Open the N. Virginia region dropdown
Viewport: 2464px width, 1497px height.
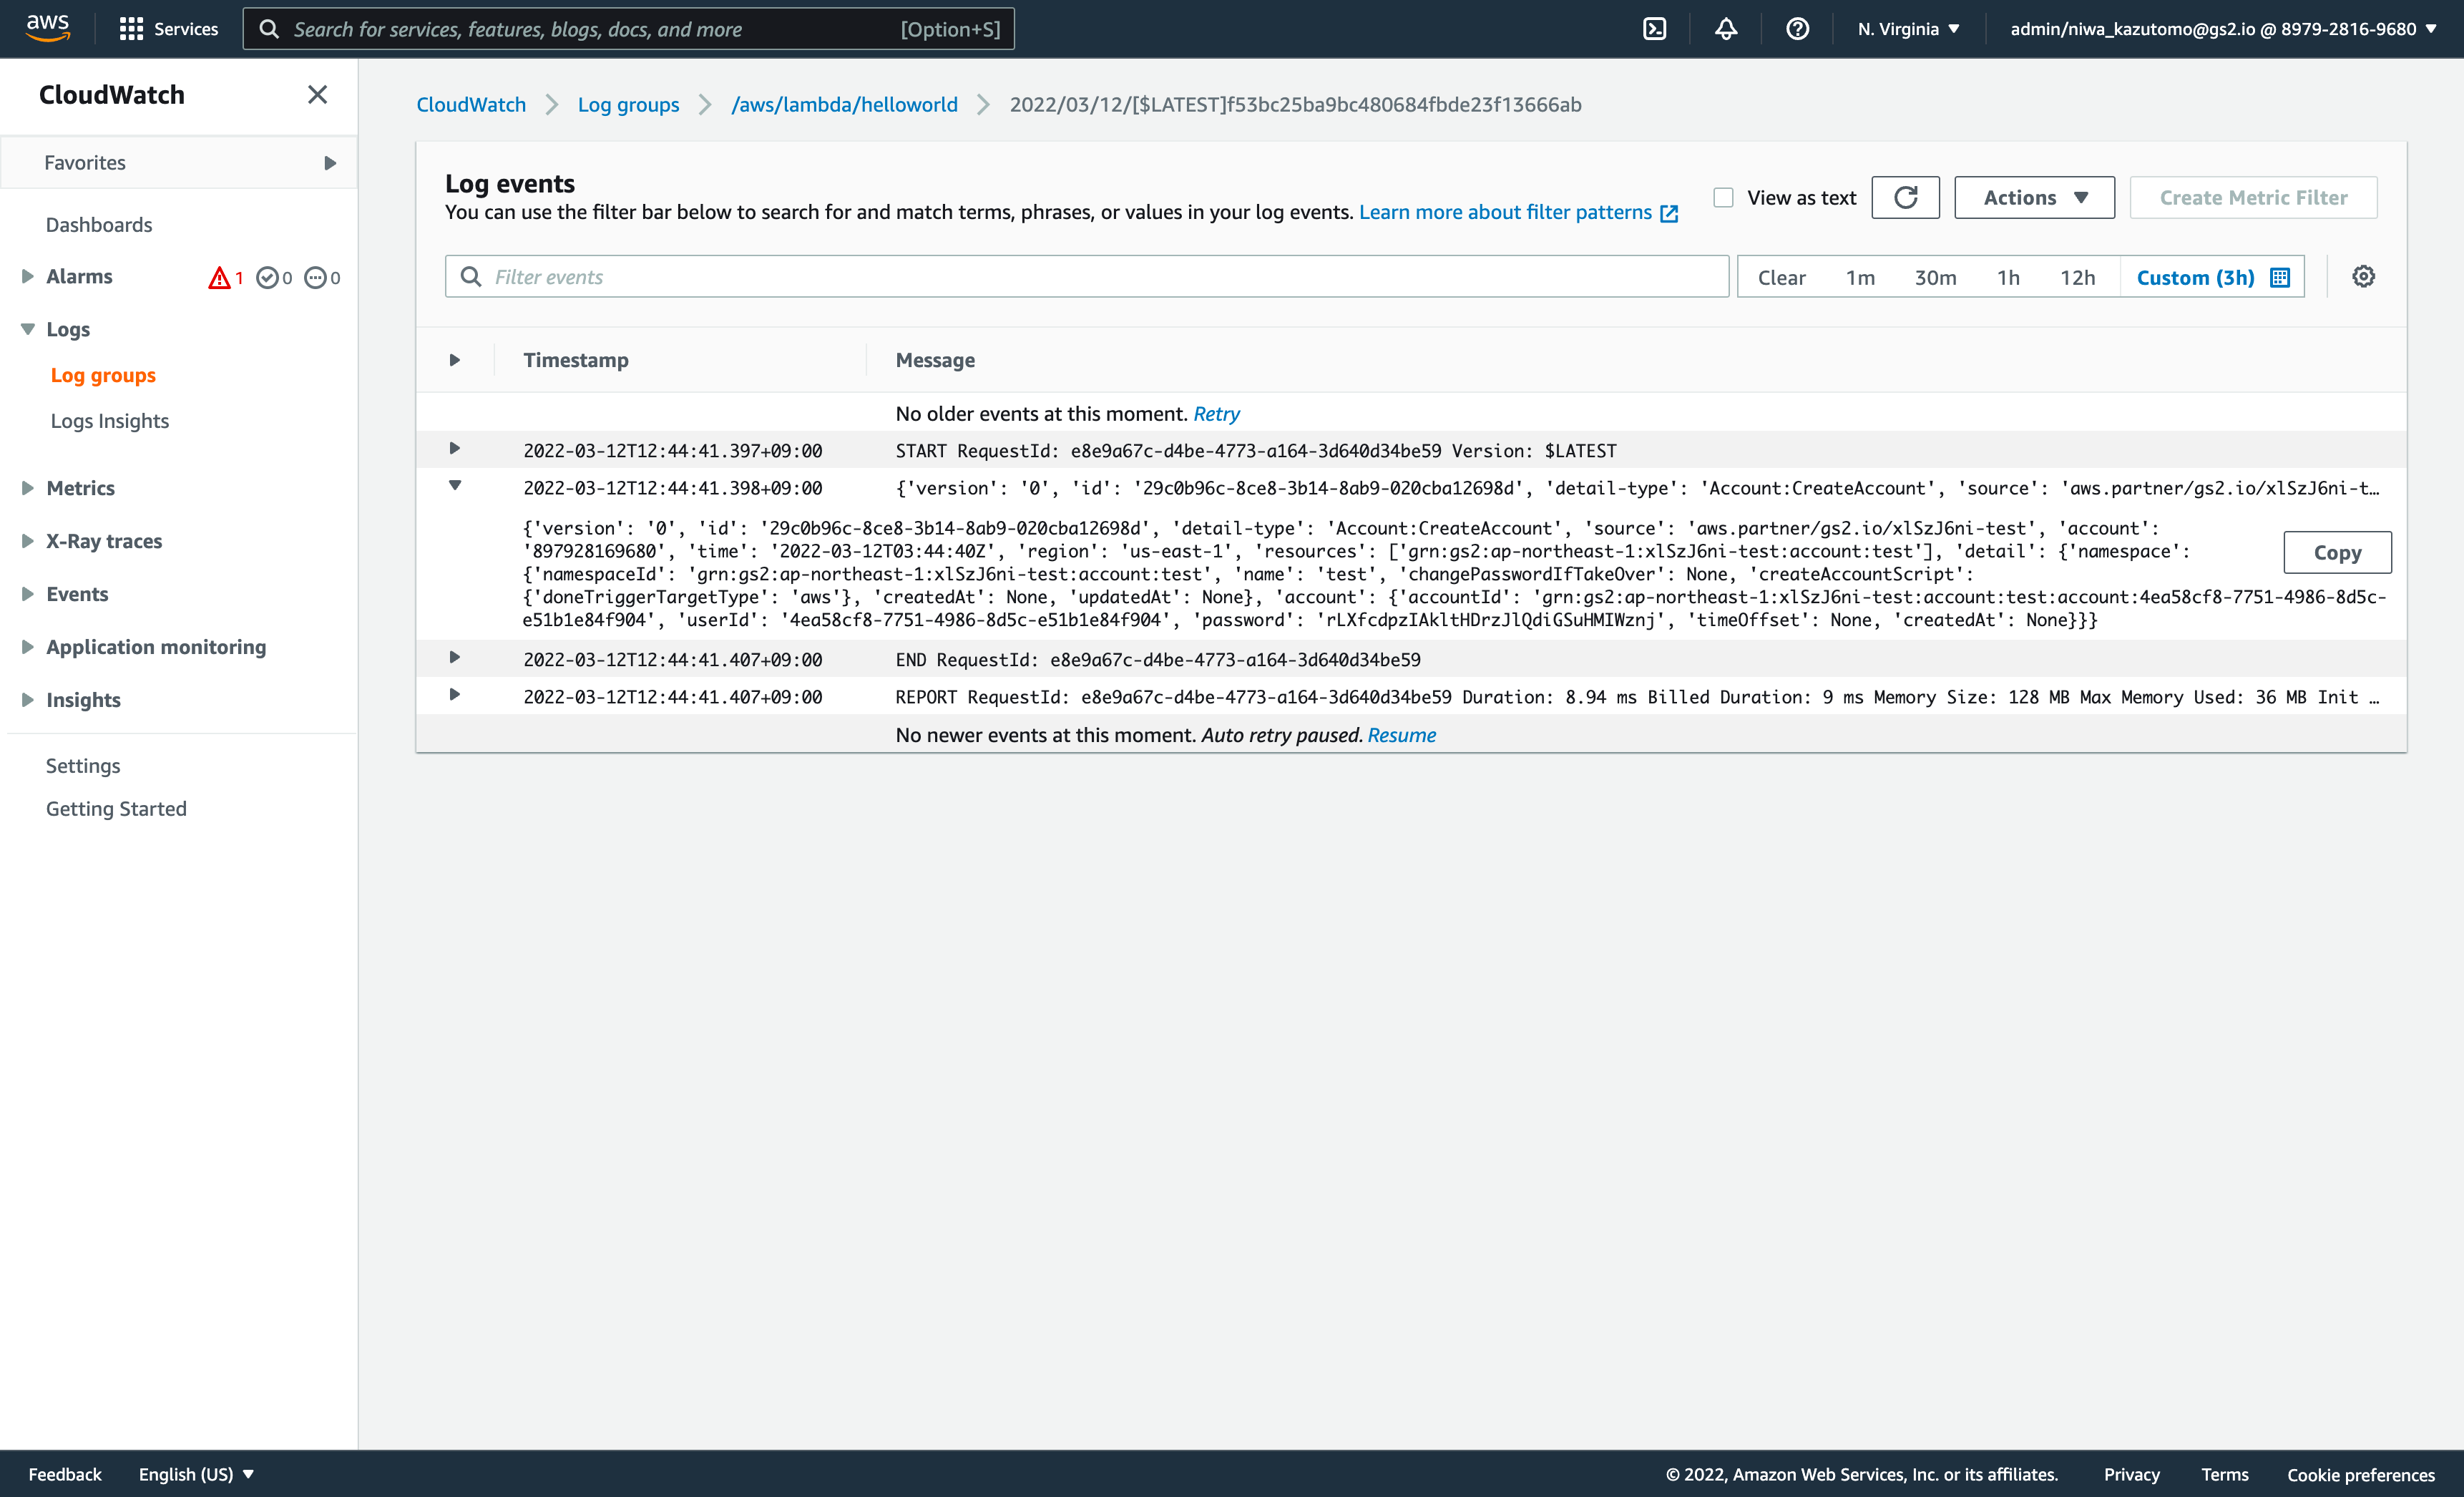pyautogui.click(x=1908, y=29)
